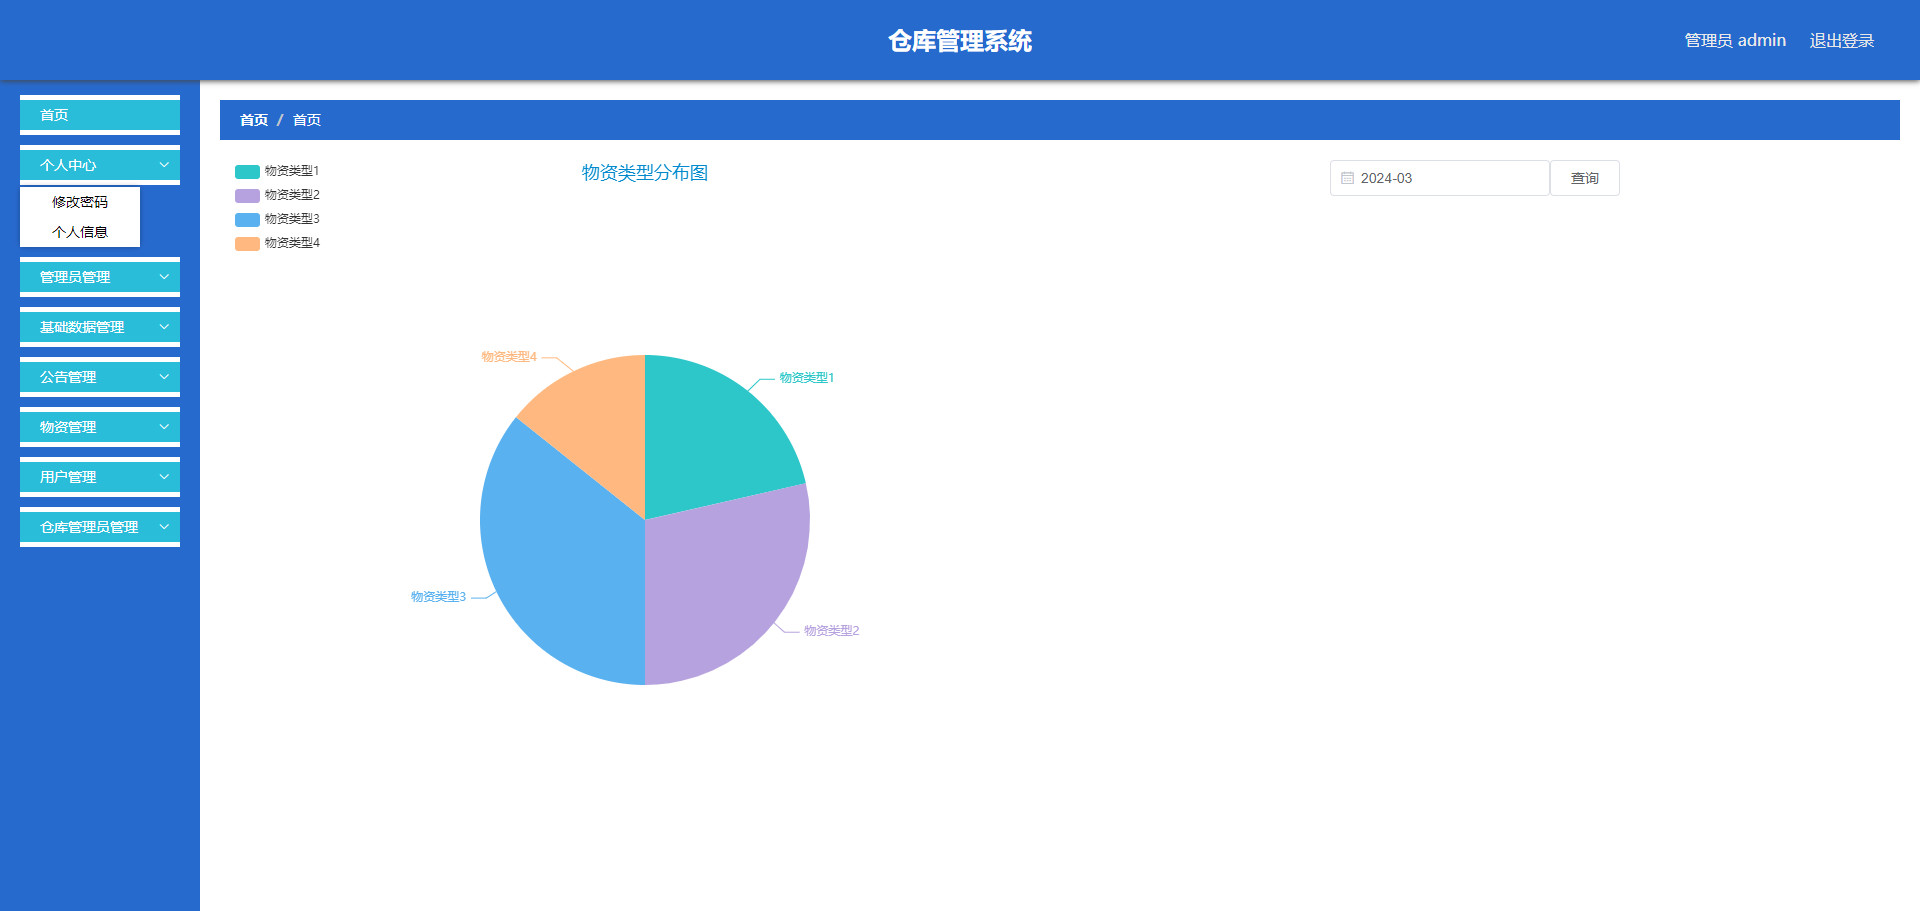Collapse the 个人中心 menu chevron
The height and width of the screenshot is (911, 1920).
point(164,165)
